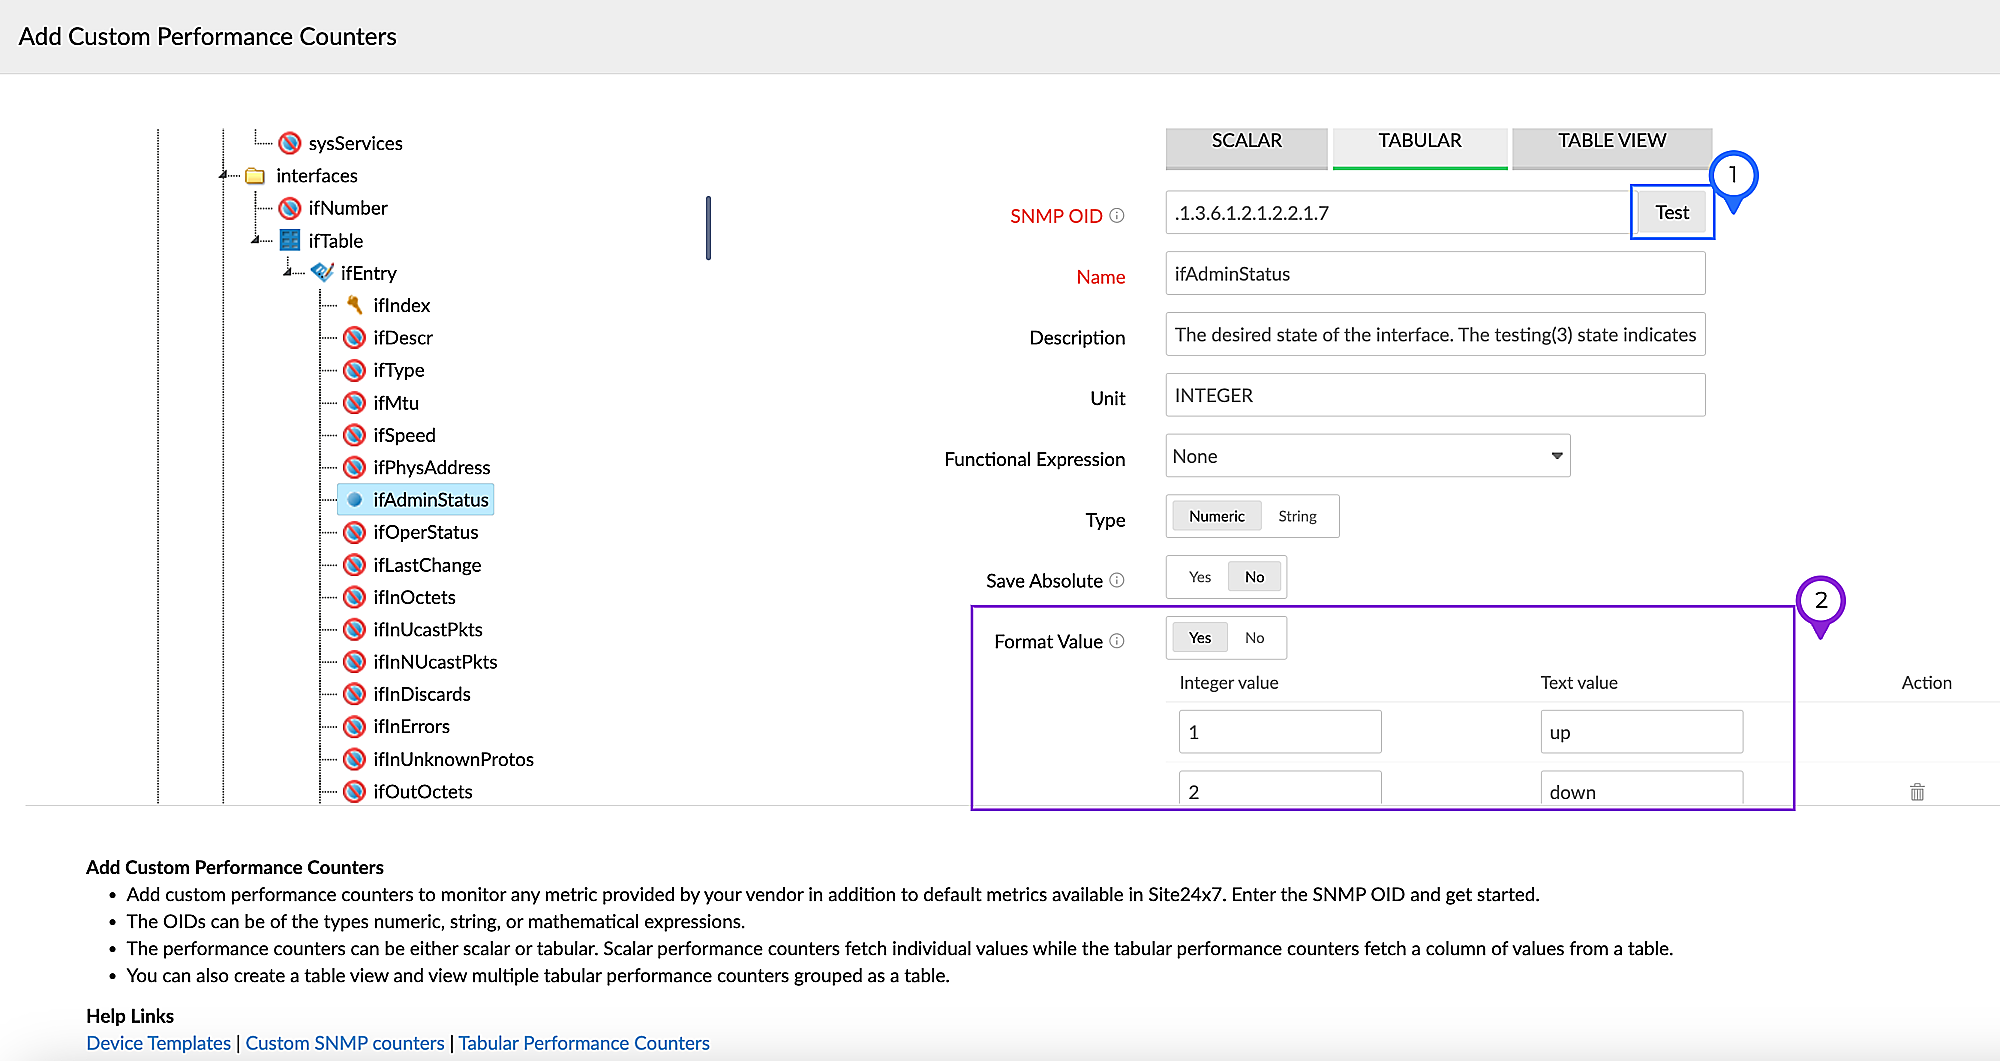2000x1061 pixels.
Task: Set Type to String
Action: [1297, 517]
